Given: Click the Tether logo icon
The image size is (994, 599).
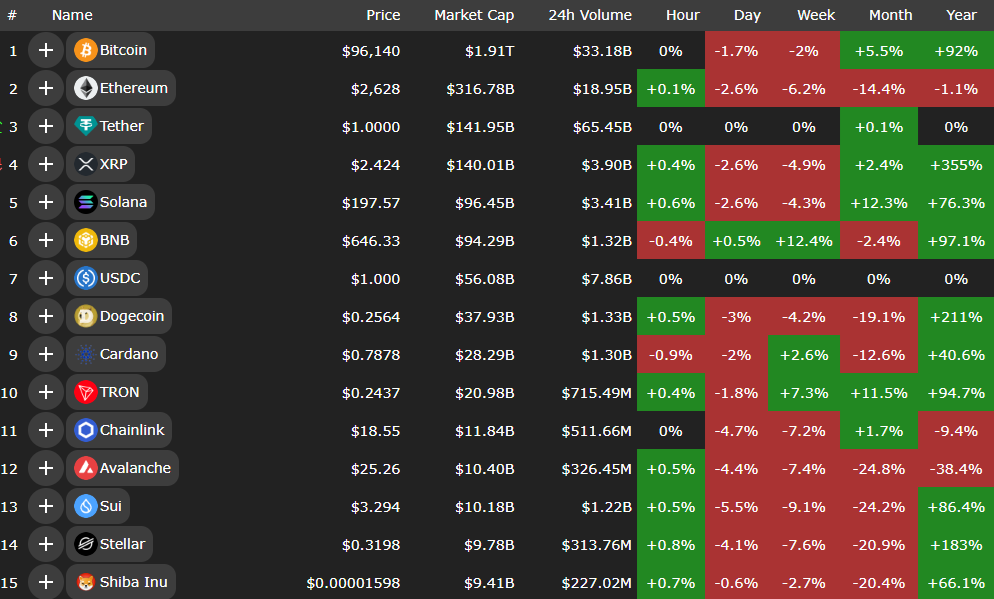Looking at the screenshot, I should click(85, 126).
